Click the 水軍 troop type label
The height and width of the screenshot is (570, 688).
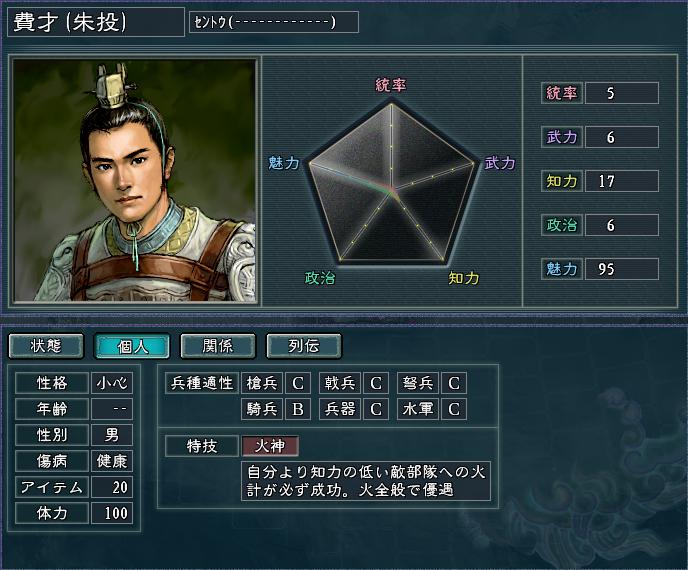pos(418,409)
